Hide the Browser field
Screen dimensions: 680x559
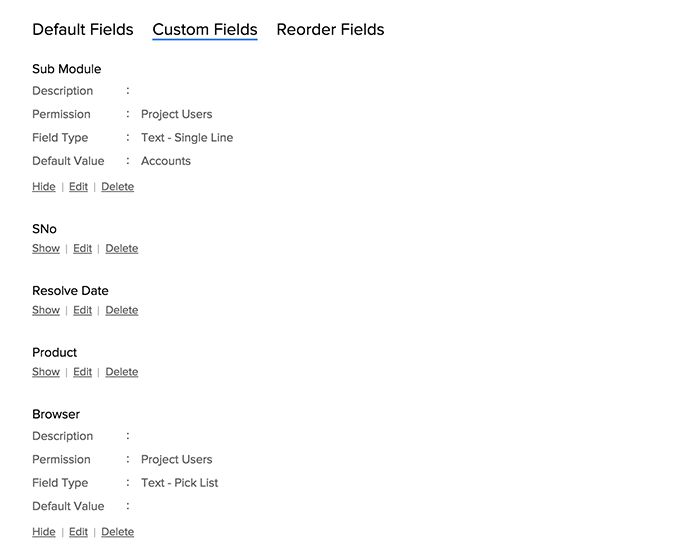pyautogui.click(x=44, y=533)
